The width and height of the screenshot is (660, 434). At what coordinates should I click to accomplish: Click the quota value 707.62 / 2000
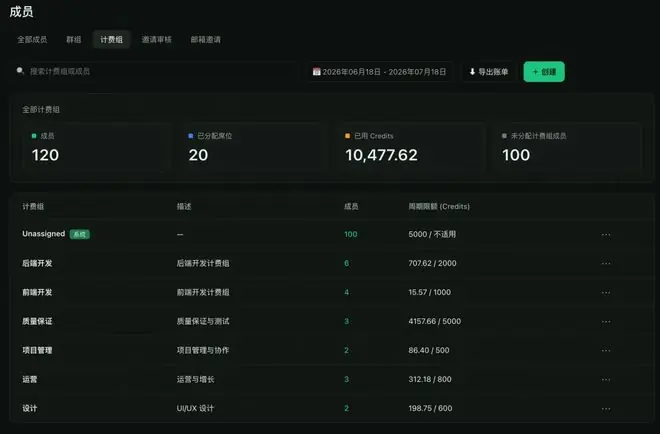[432, 264]
